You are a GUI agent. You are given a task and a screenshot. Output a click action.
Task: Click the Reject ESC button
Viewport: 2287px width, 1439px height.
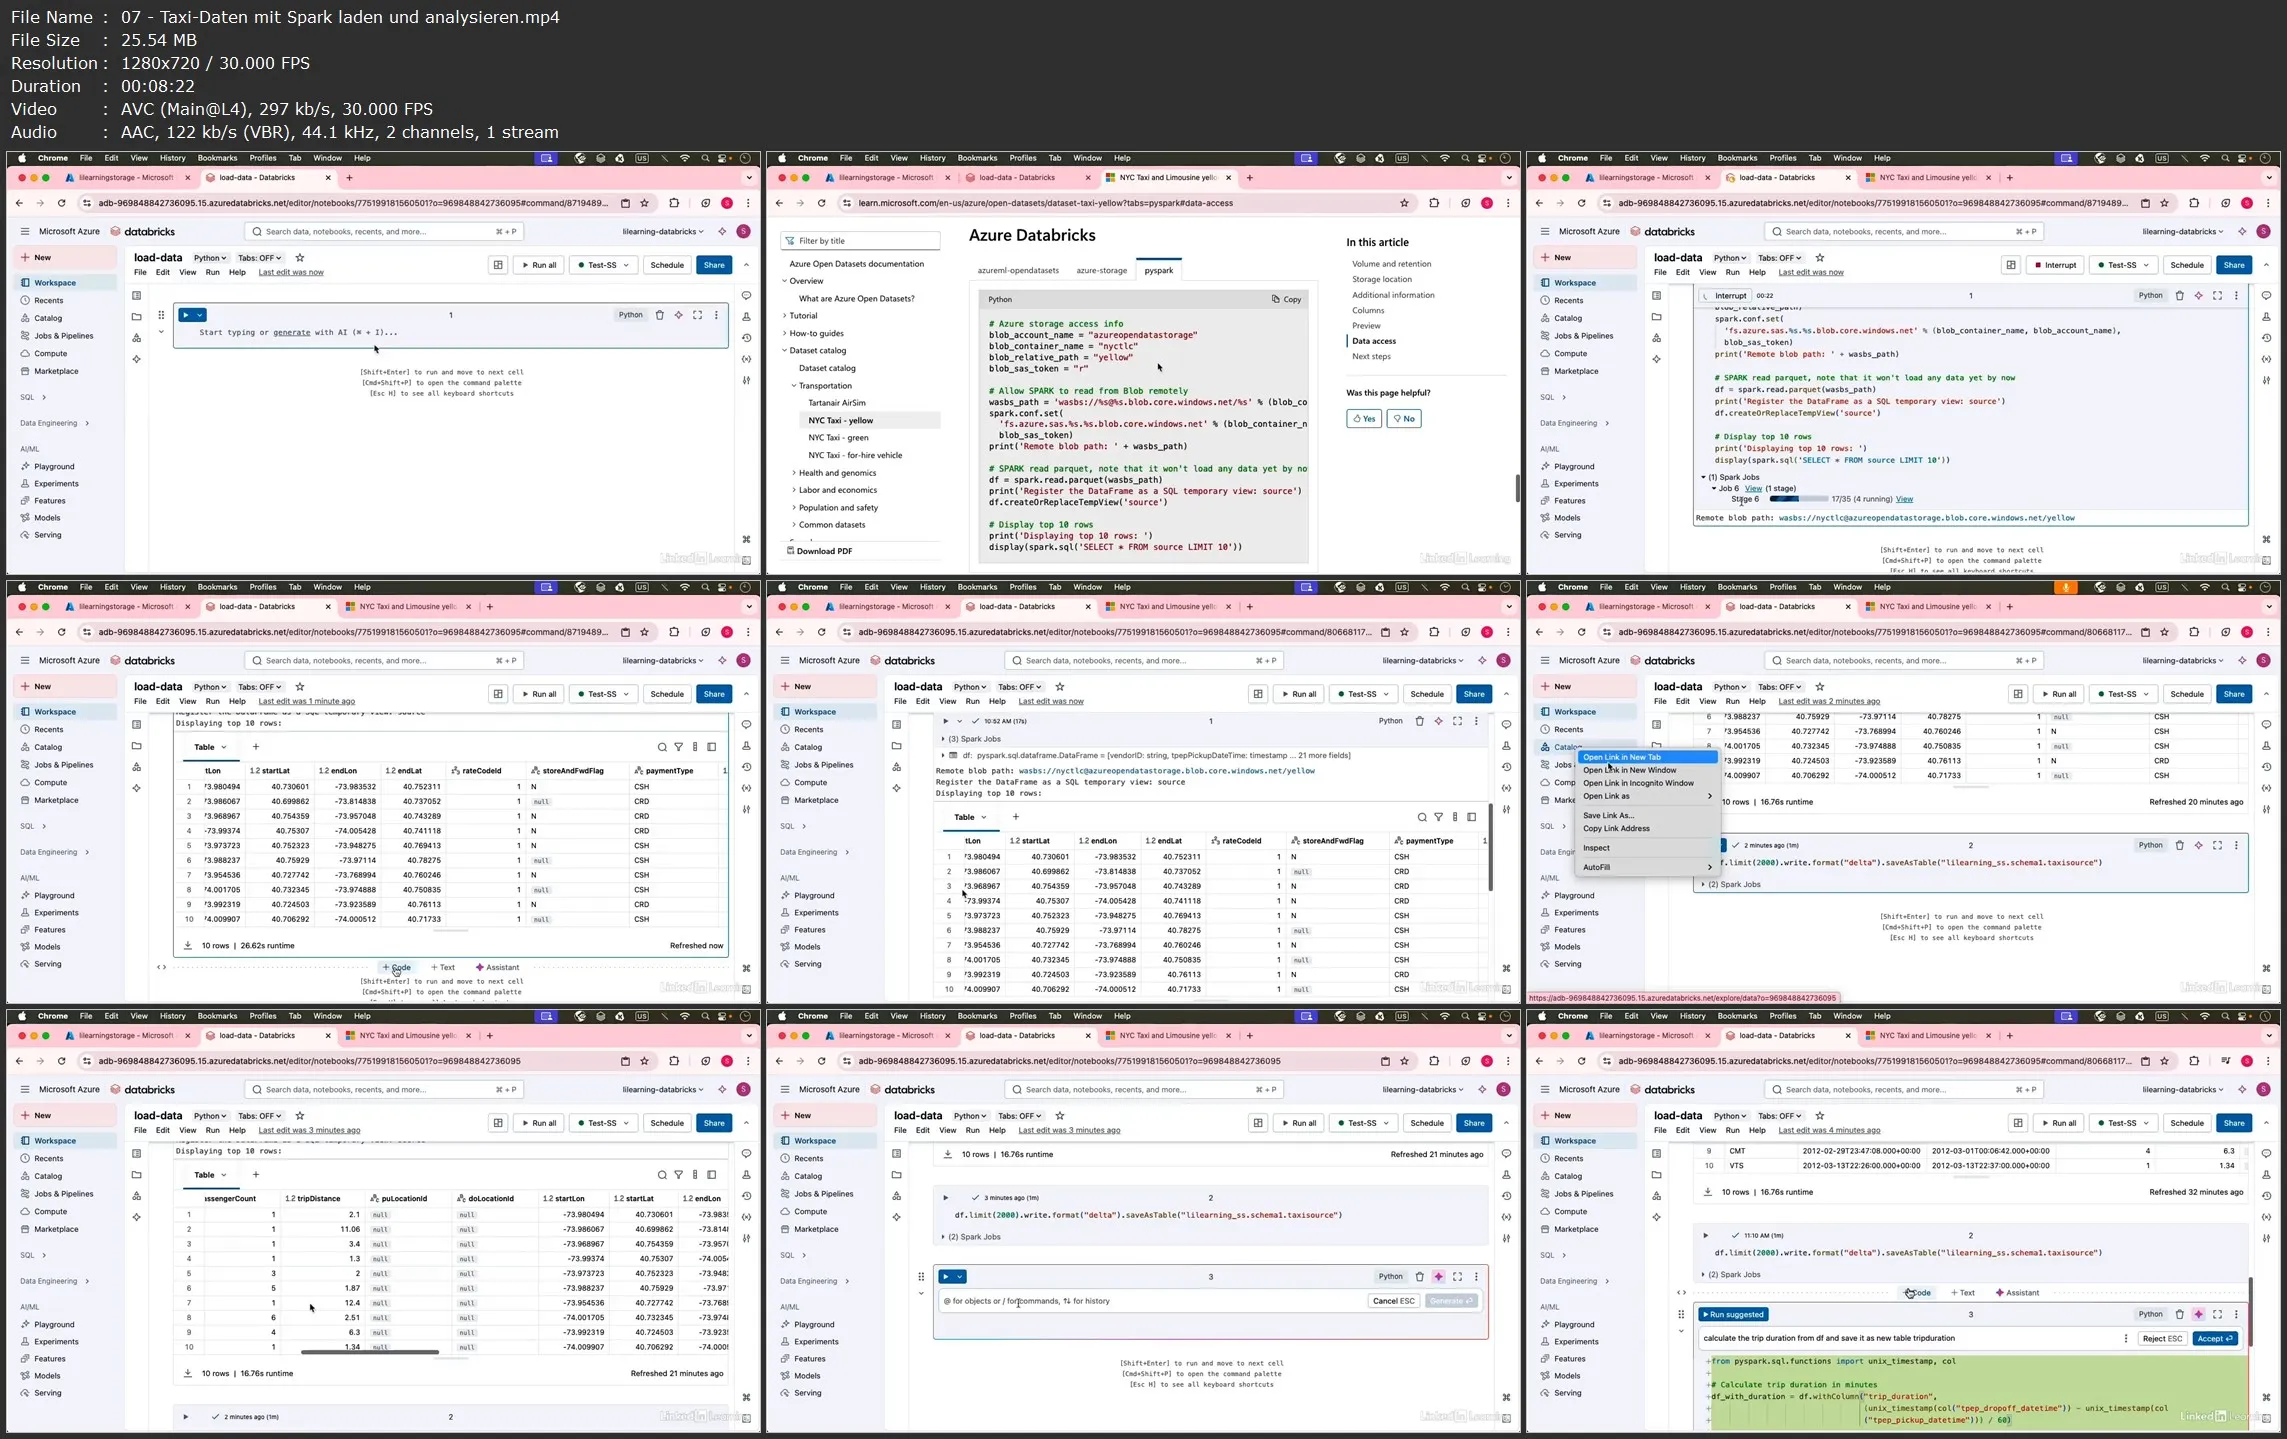coord(2162,1338)
